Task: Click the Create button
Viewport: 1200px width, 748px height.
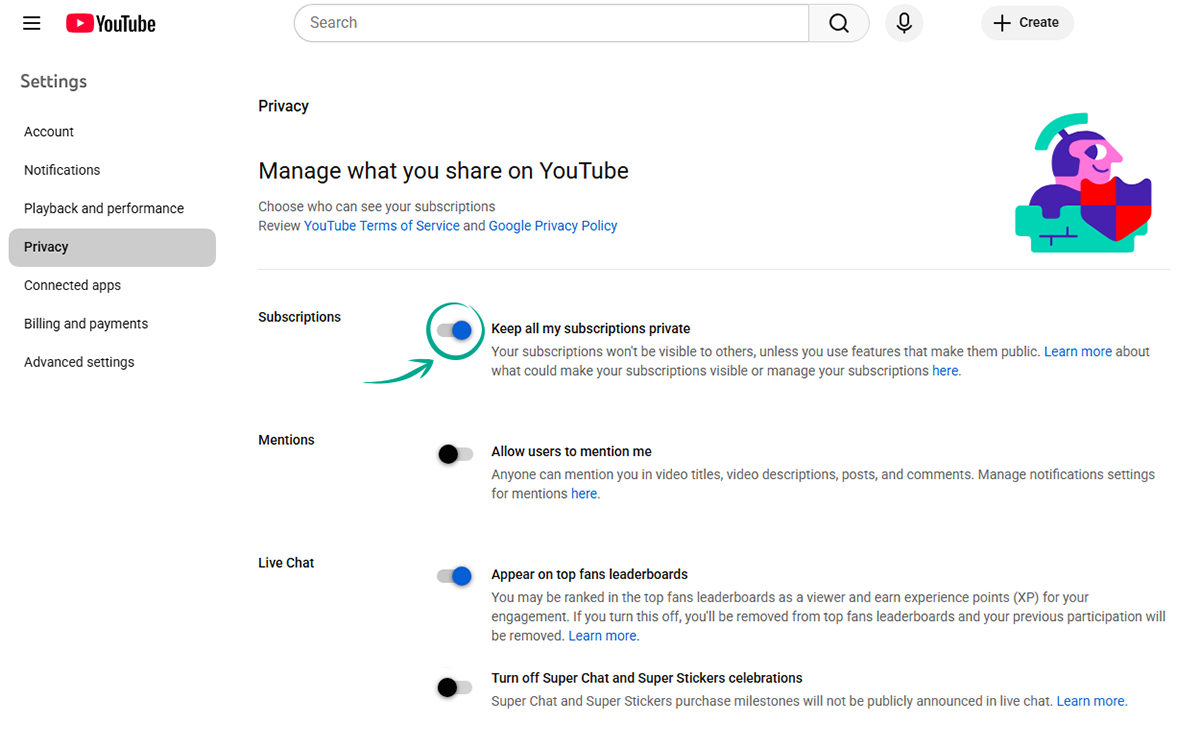Action: click(1027, 23)
